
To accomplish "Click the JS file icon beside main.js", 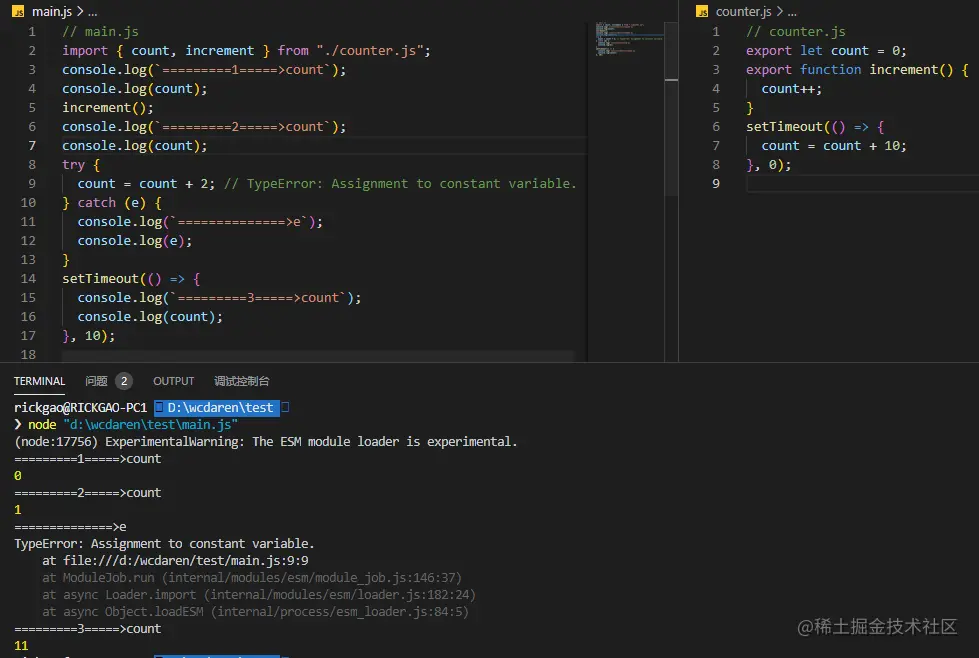I will click(18, 11).
